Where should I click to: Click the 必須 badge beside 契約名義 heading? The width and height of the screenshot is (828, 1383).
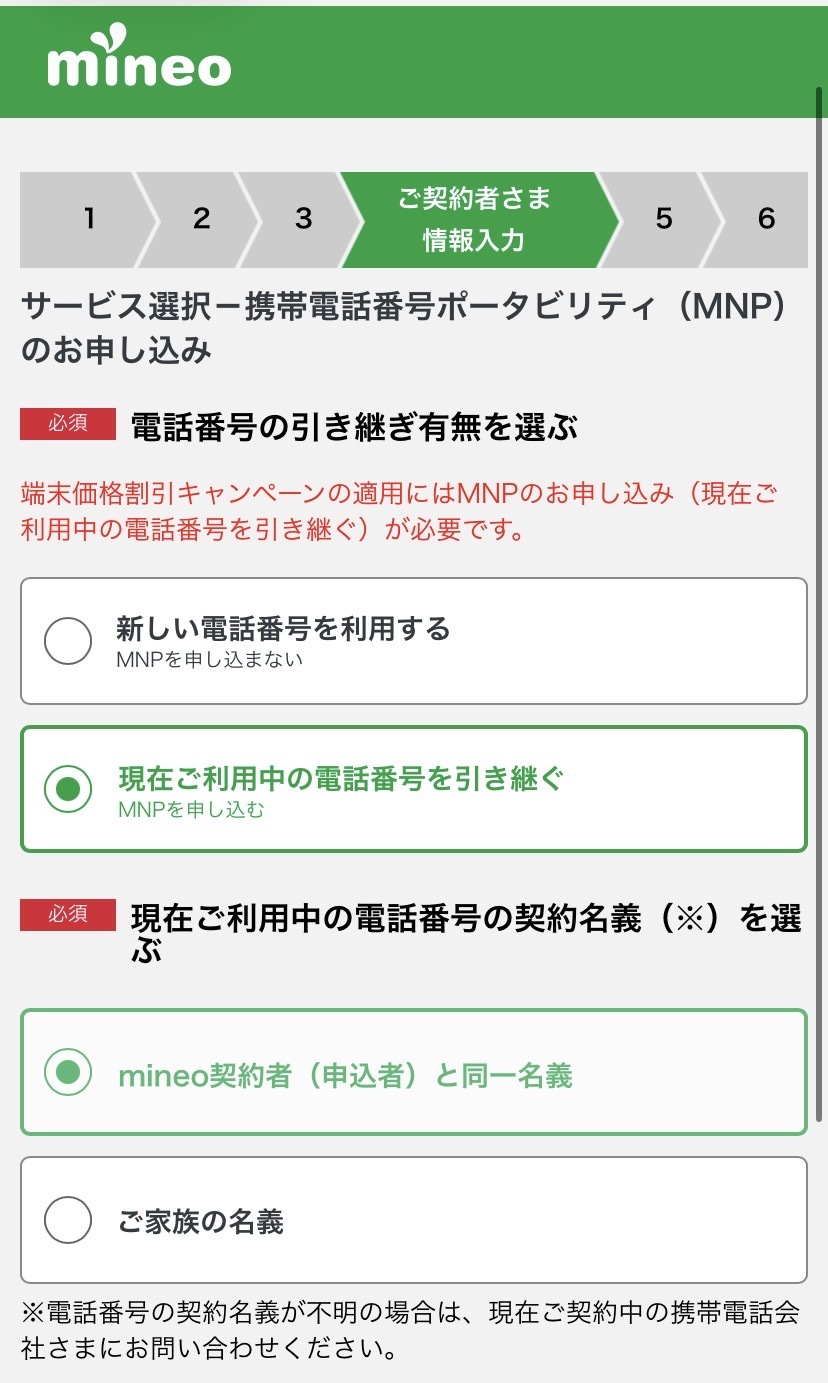68,914
